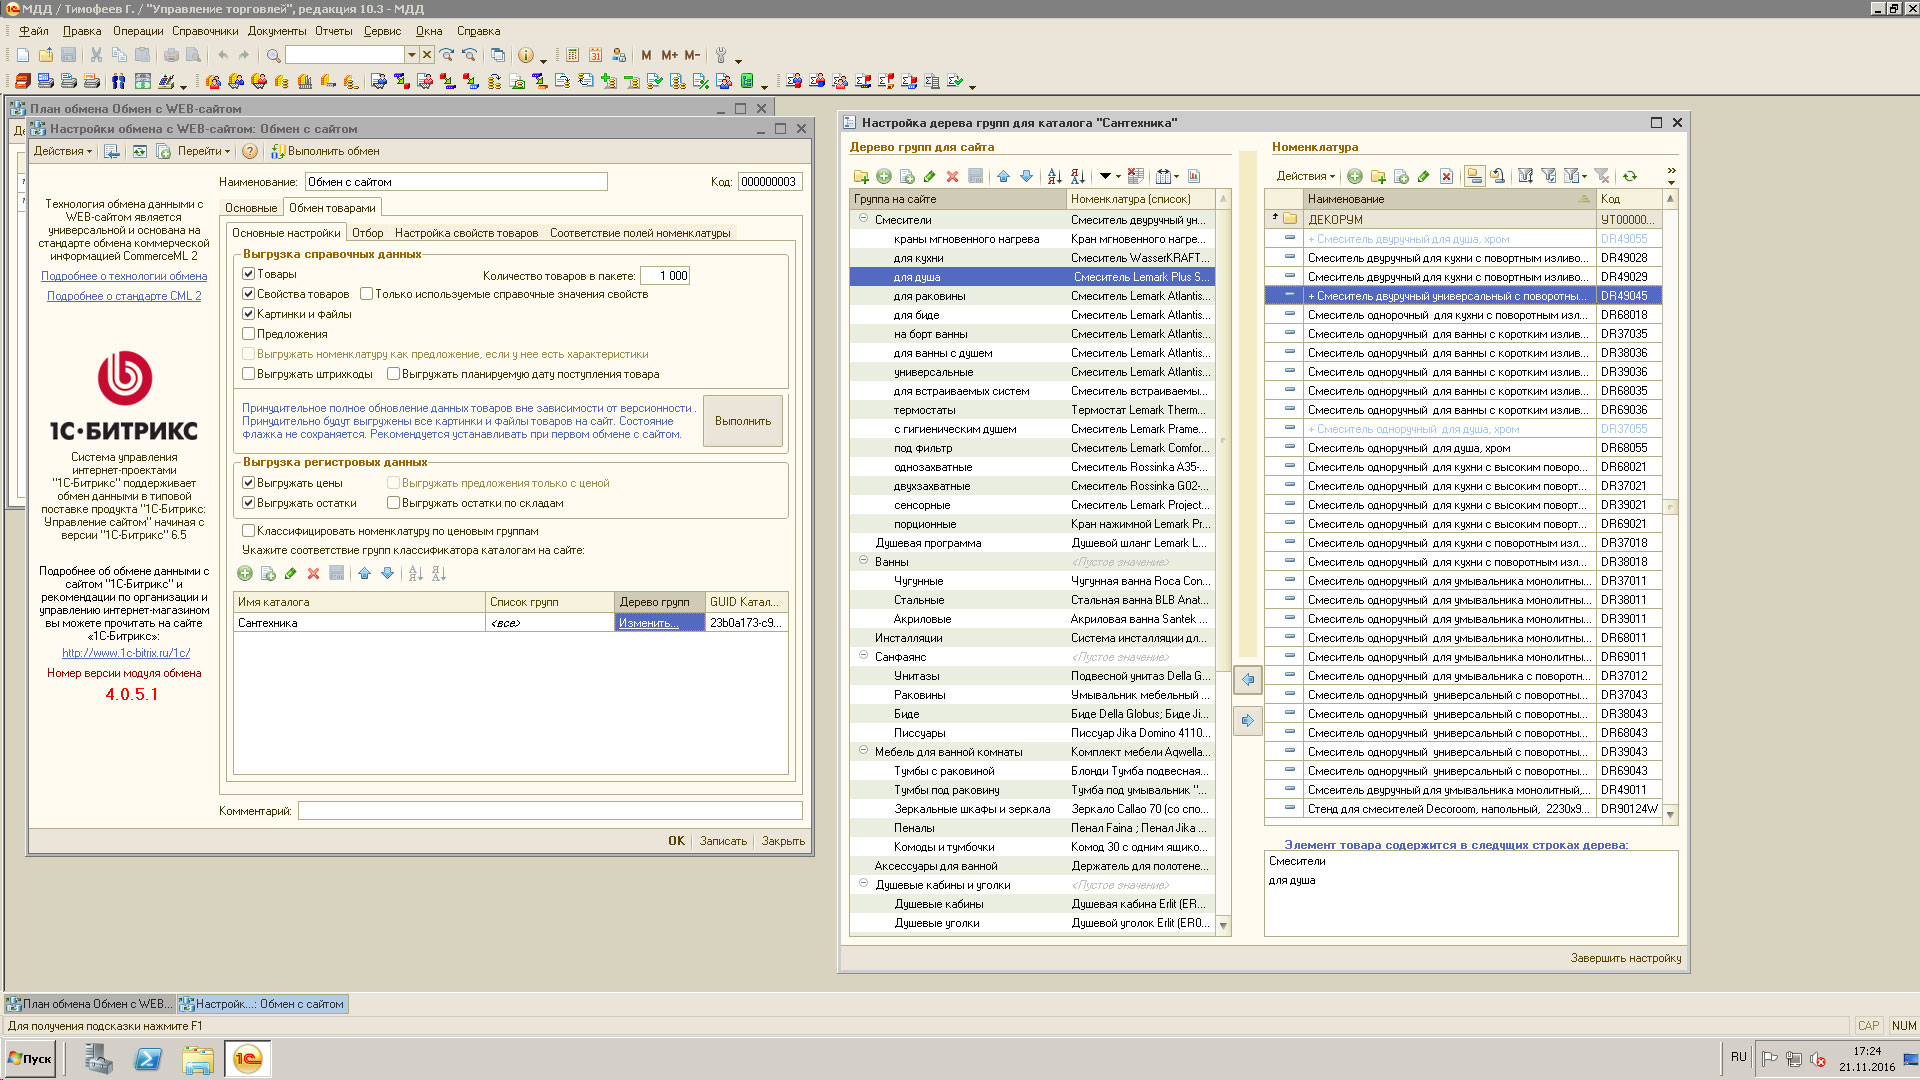The image size is (1920, 1080).
Task: Click move up arrow in tree groups toolbar
Action: pos(1003,177)
